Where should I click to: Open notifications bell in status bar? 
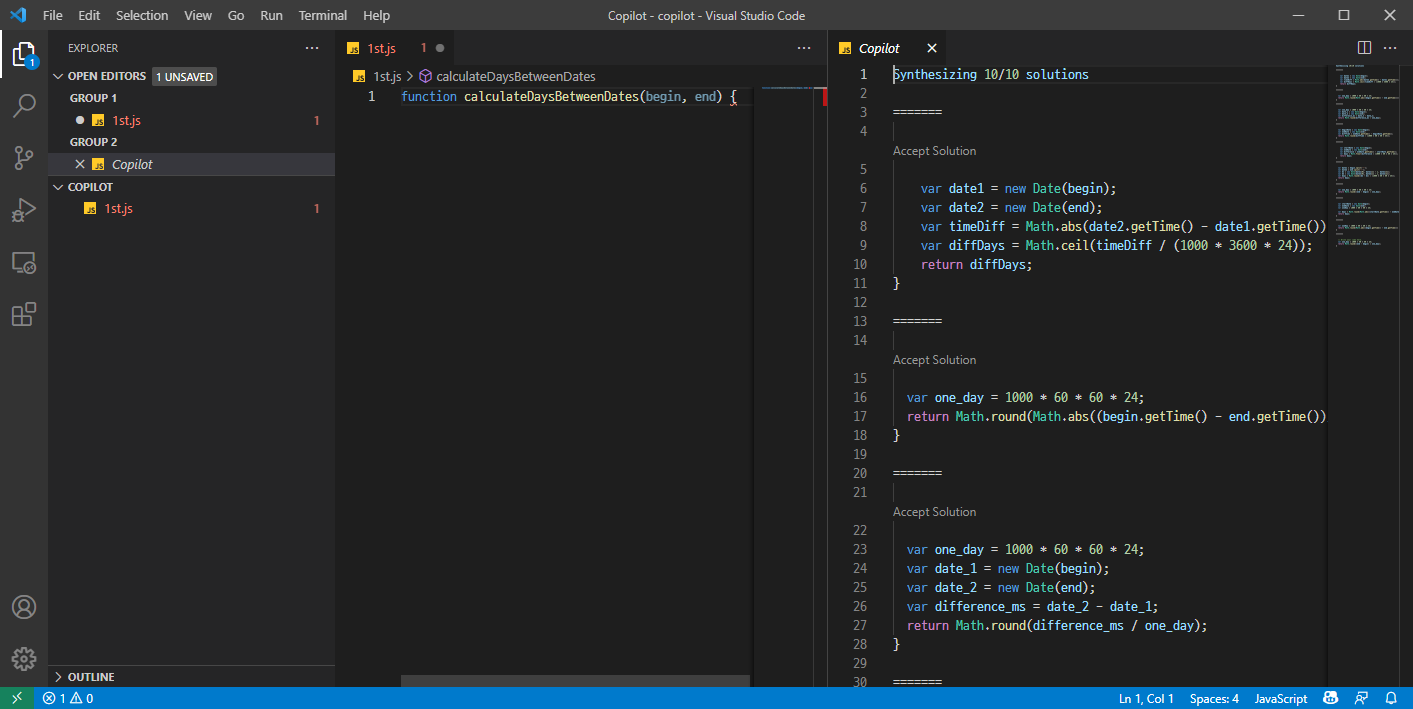(x=1391, y=698)
